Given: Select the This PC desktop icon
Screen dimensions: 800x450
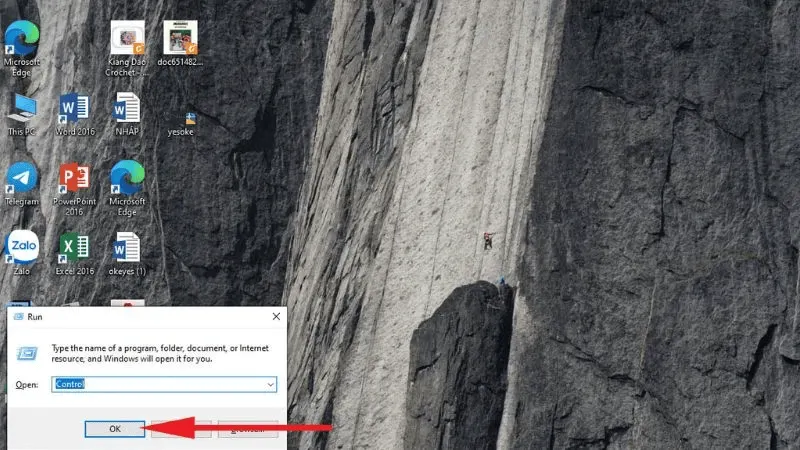Looking at the screenshot, I should tap(21, 110).
